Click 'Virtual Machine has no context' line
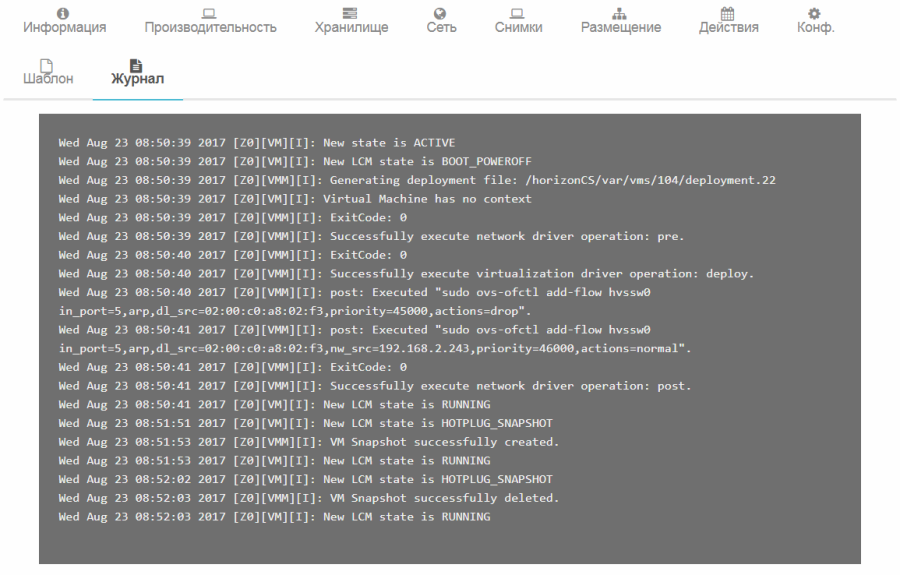The width and height of the screenshot is (900, 575). (x=295, y=199)
